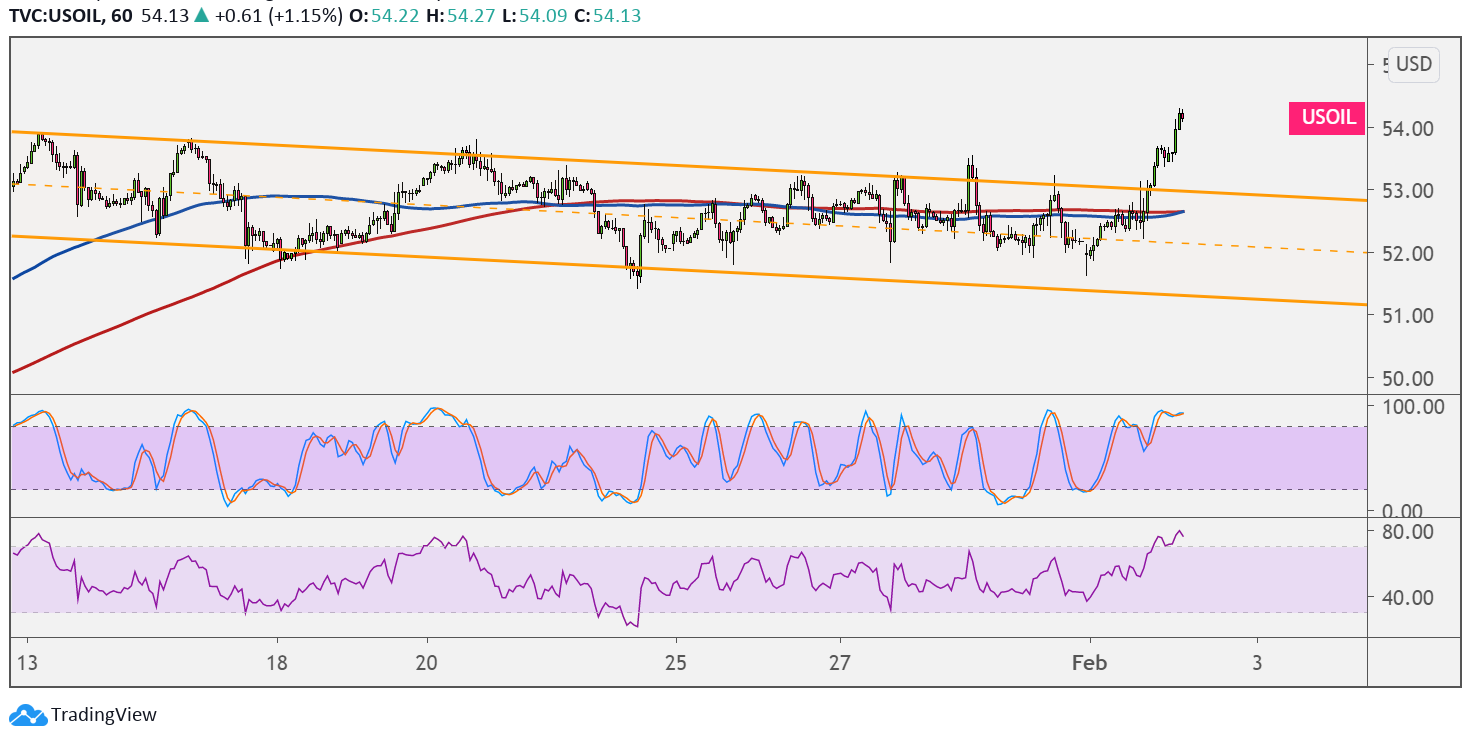Image resolution: width=1471 pixels, height=742 pixels.
Task: Click the 27 date label on time axis
Action: pos(840,663)
